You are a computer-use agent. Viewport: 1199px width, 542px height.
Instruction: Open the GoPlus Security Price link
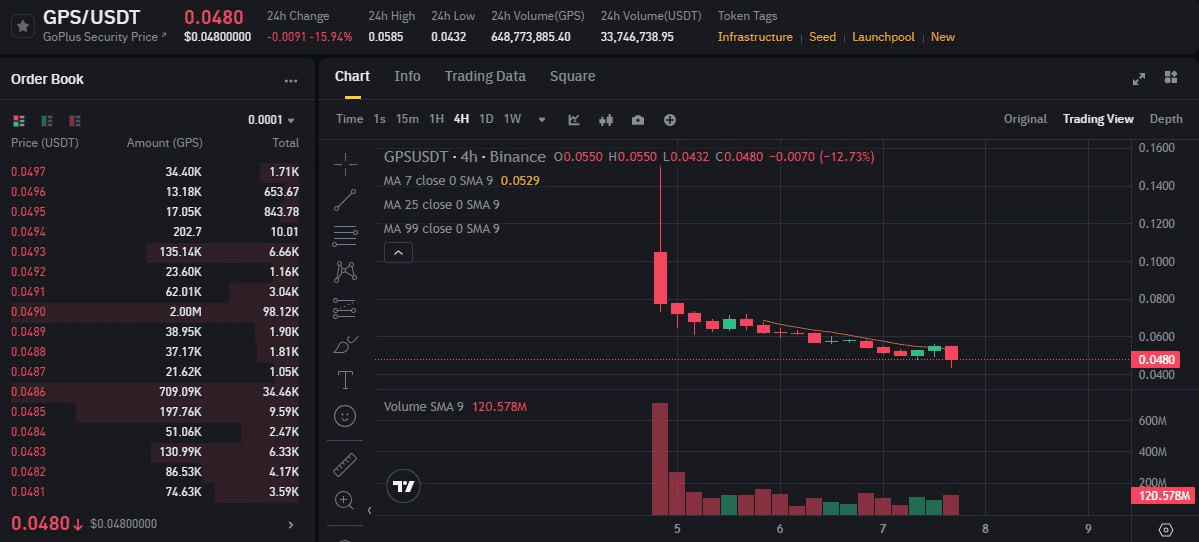tap(105, 37)
